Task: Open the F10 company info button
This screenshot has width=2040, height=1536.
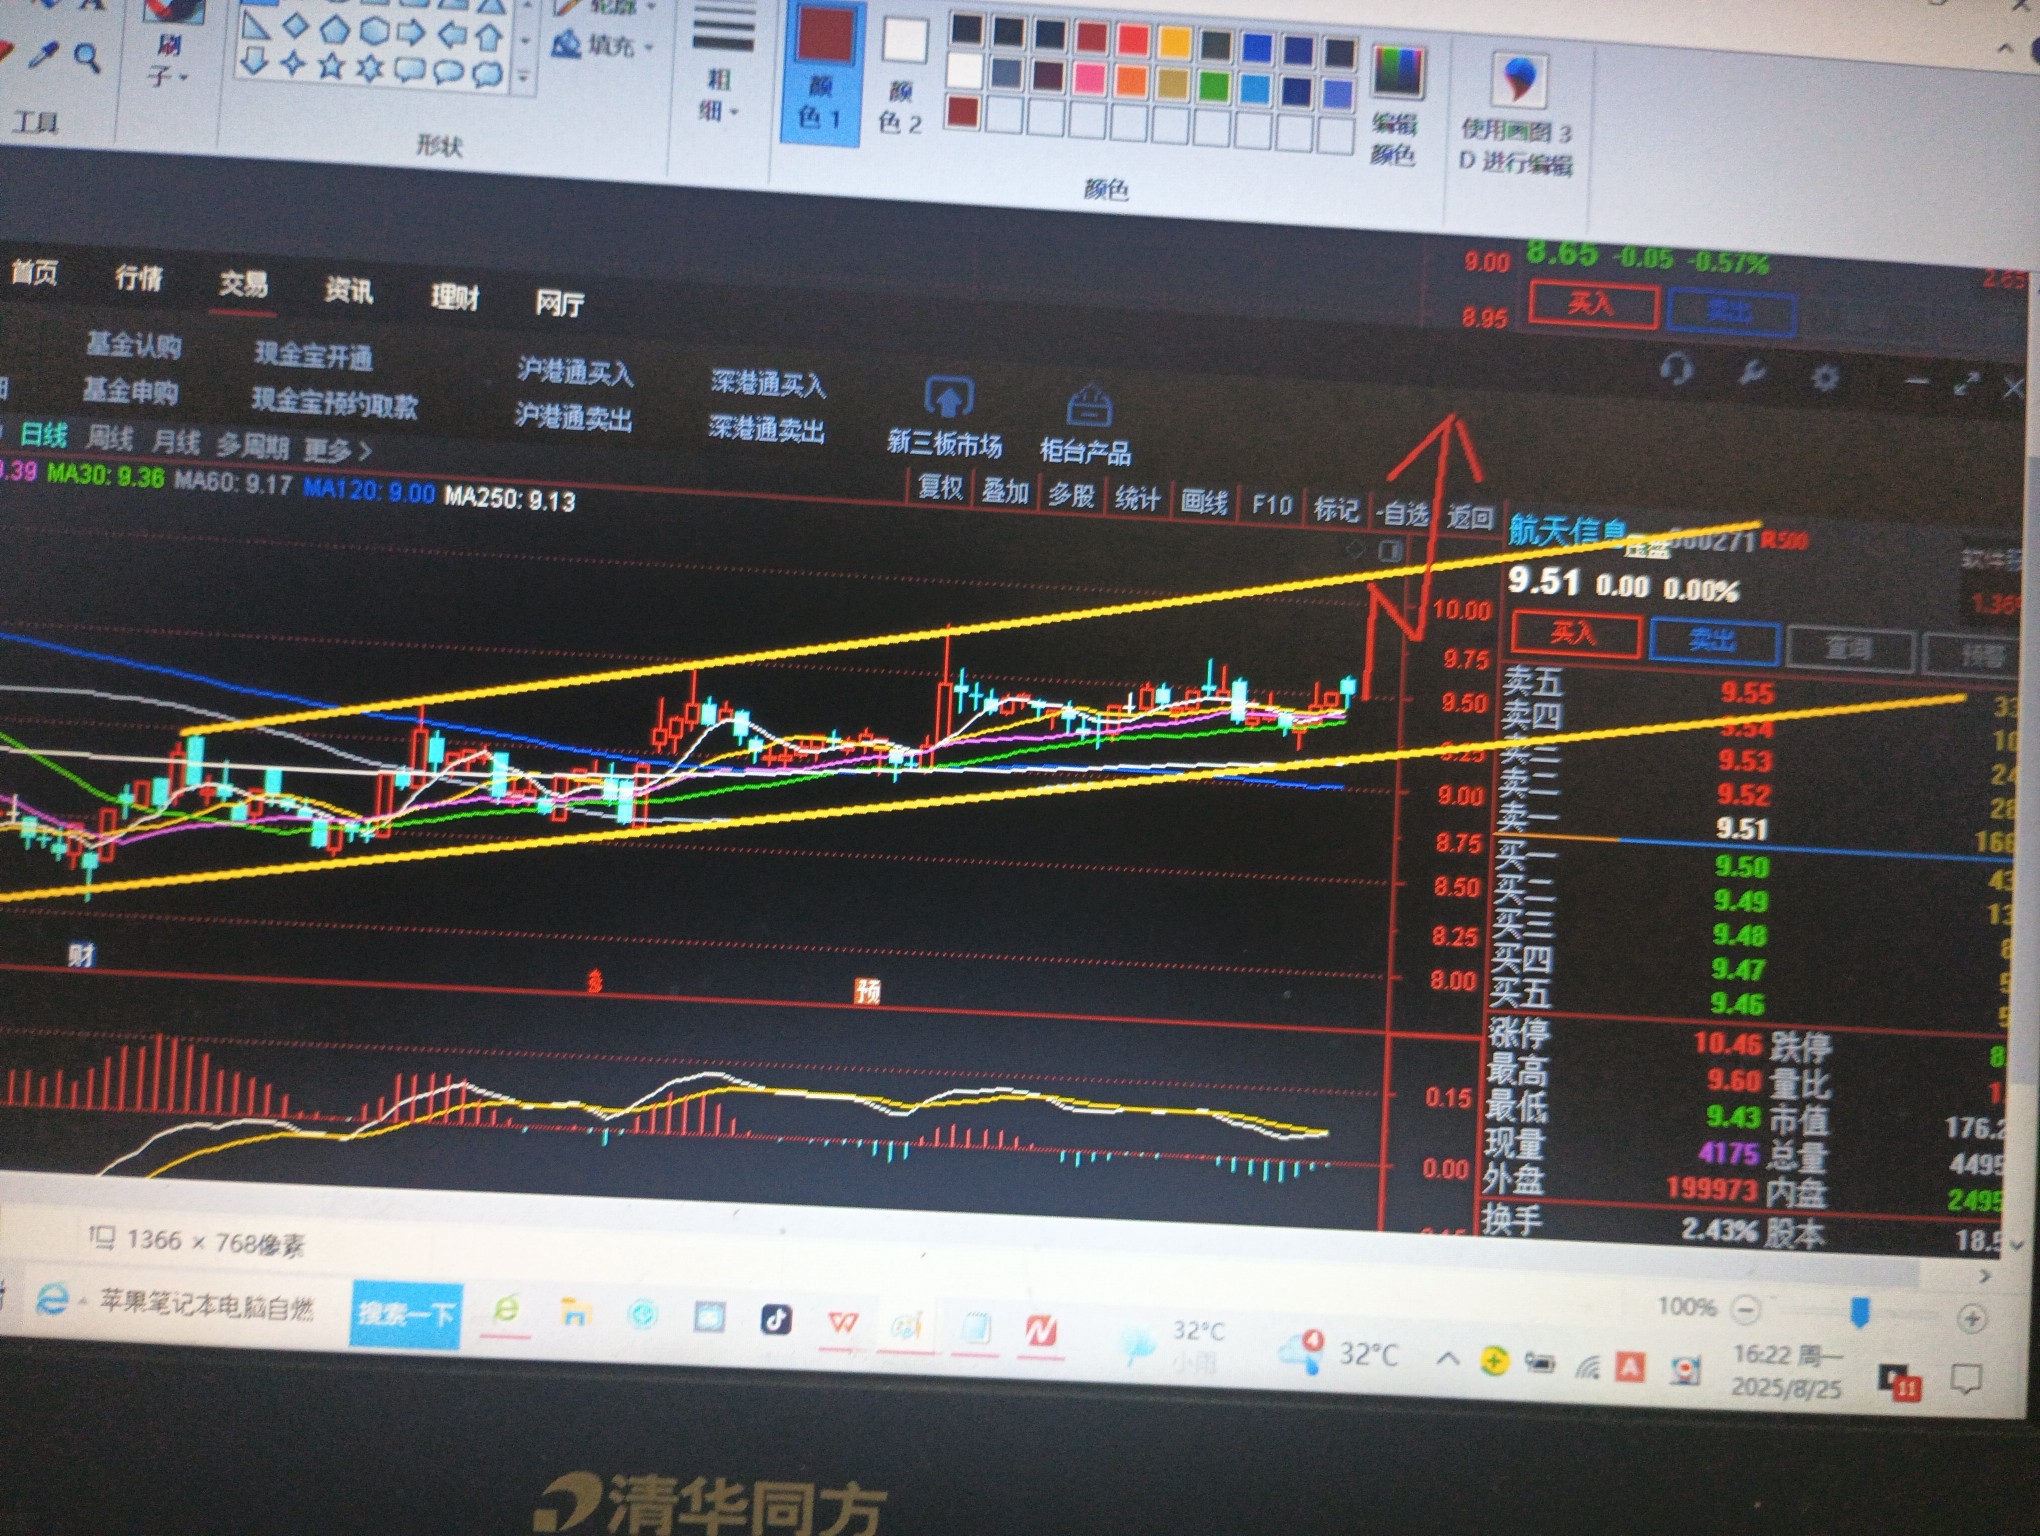Action: pyautogui.click(x=1271, y=505)
